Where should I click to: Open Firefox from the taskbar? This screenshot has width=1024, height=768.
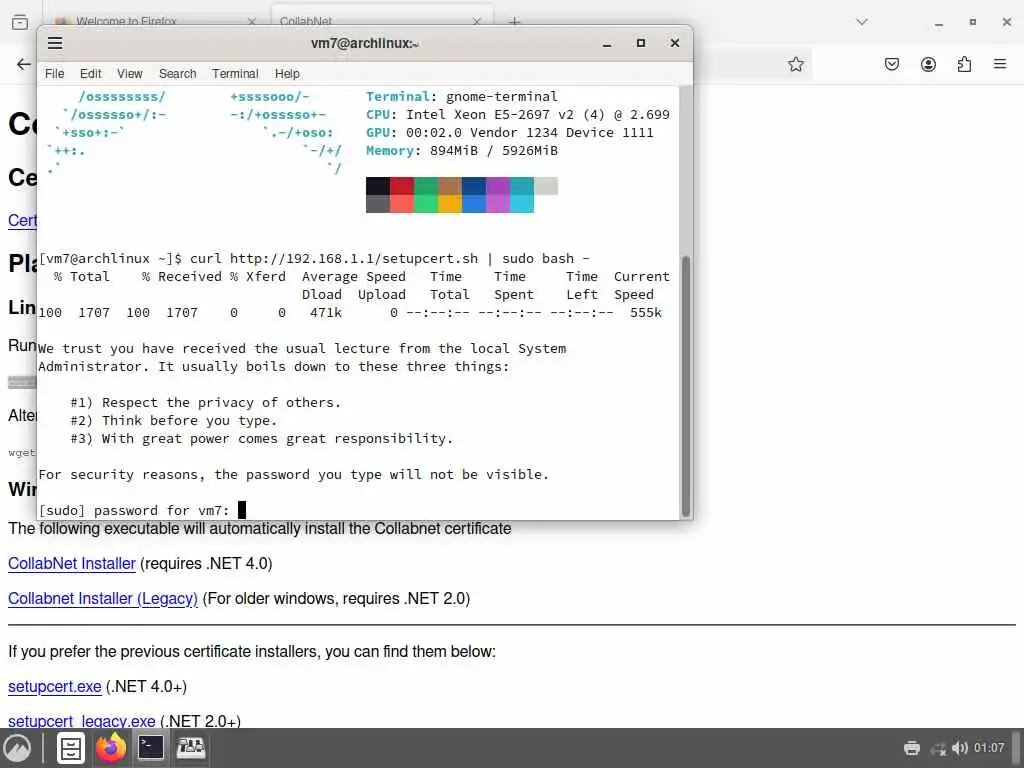click(111, 748)
